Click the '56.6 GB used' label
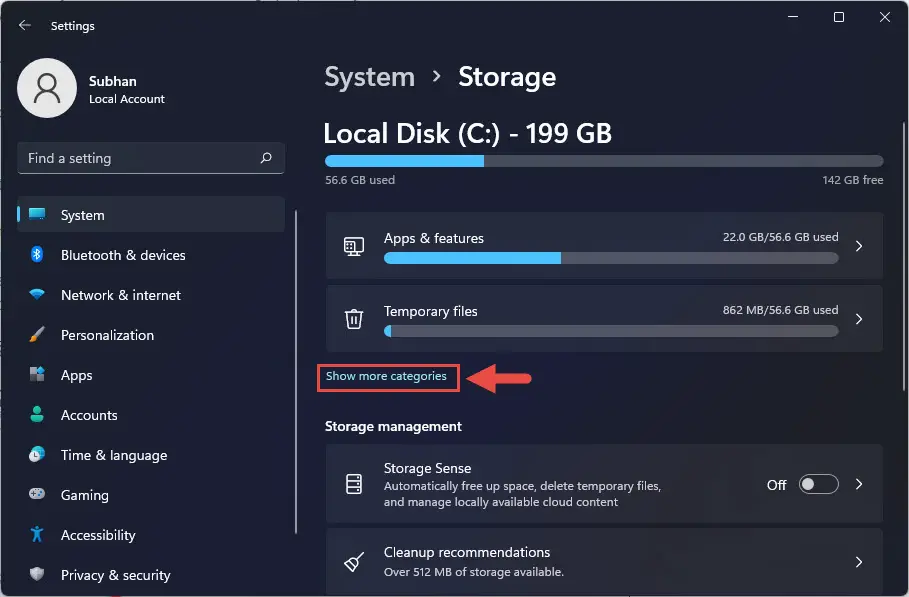The height and width of the screenshot is (597, 909). [360, 180]
